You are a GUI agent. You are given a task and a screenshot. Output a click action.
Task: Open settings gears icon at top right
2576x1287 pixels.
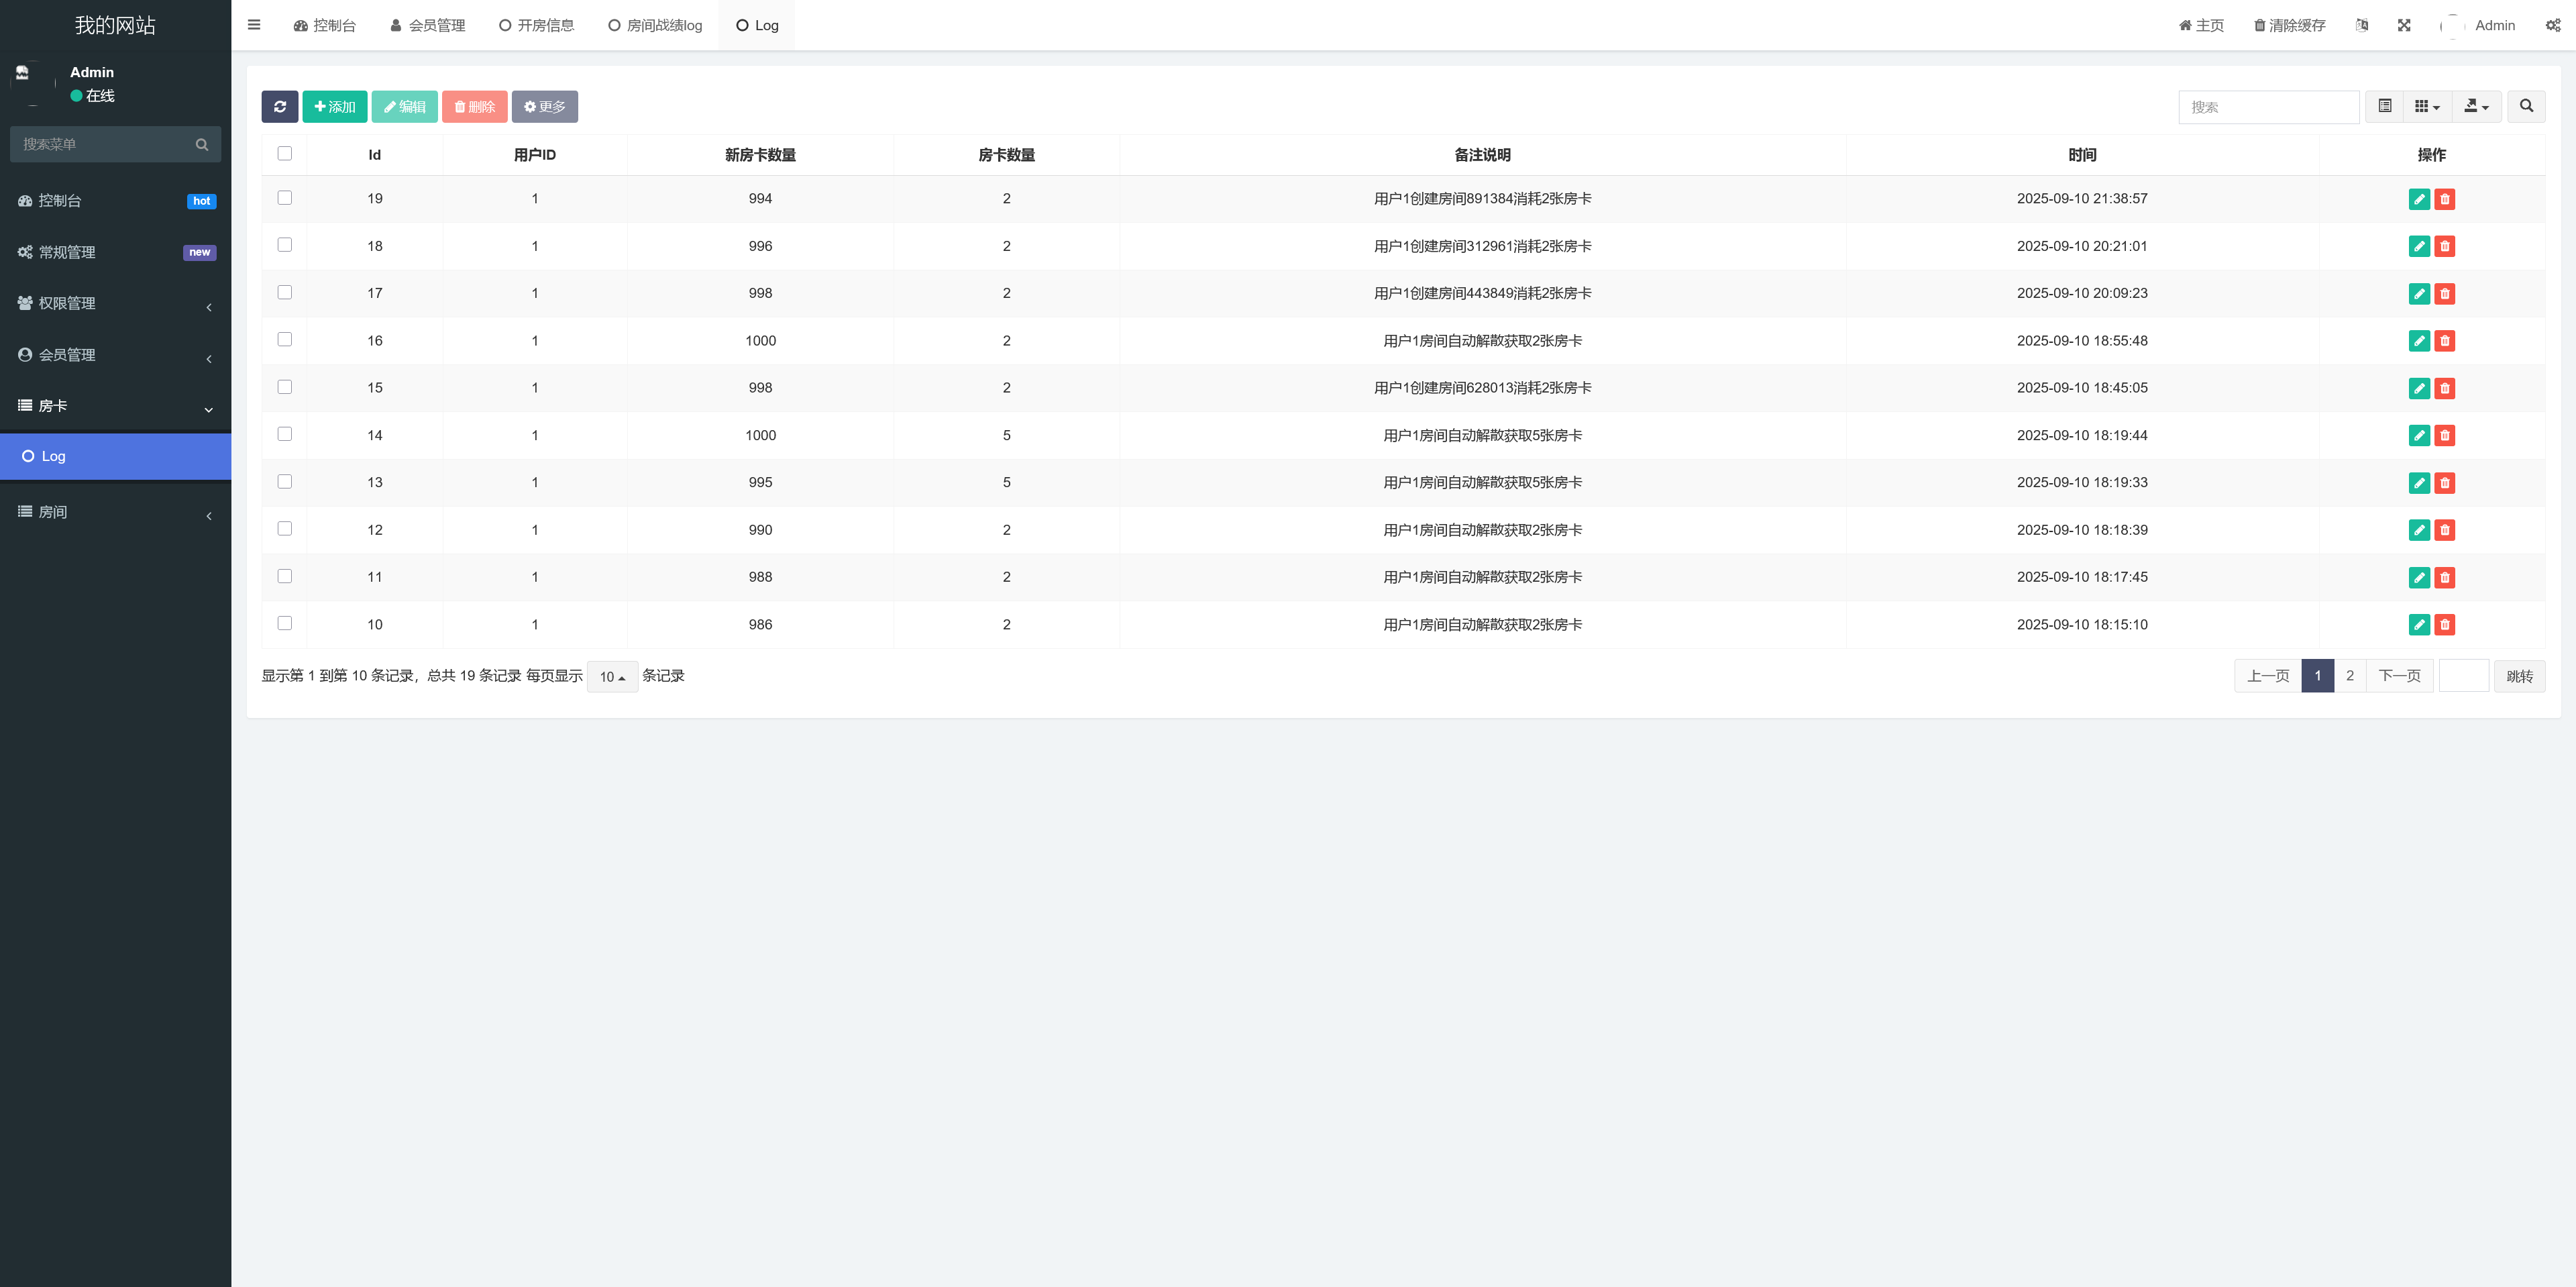pos(2553,25)
